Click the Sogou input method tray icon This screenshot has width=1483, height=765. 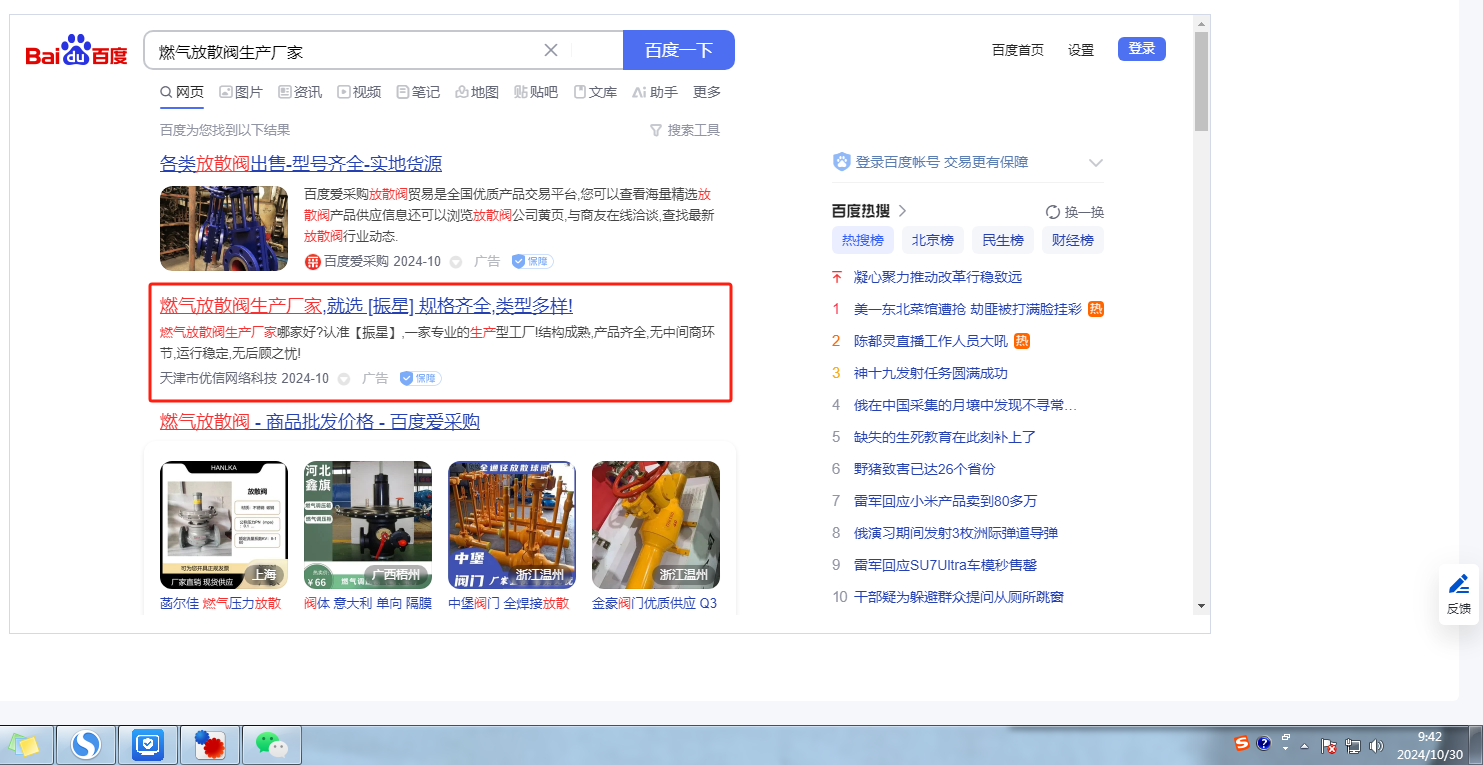[1242, 744]
